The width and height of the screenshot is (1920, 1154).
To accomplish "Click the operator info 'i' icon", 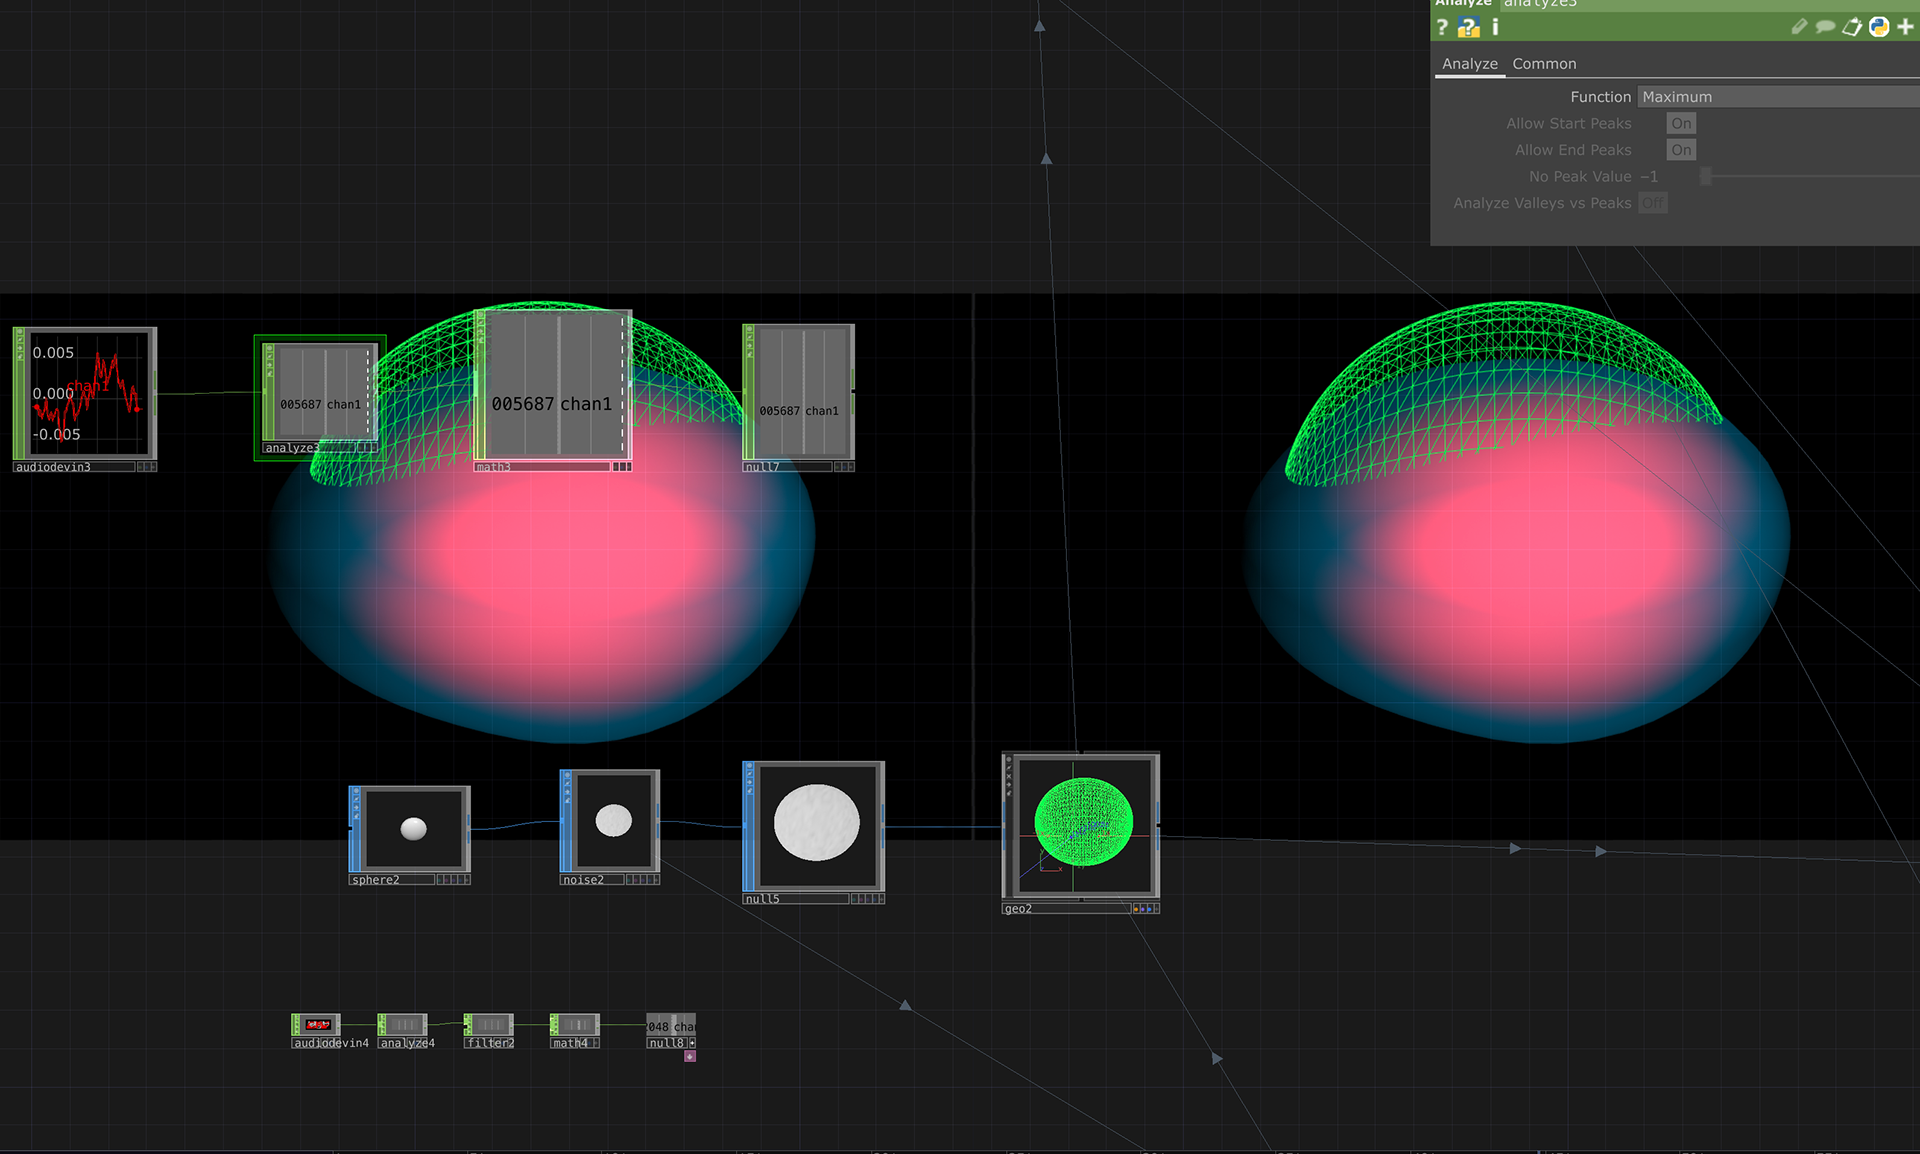I will [1495, 27].
